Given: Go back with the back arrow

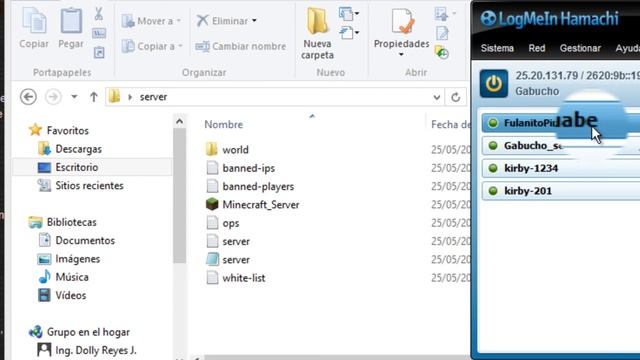Looking at the screenshot, I should pyautogui.click(x=28, y=97).
